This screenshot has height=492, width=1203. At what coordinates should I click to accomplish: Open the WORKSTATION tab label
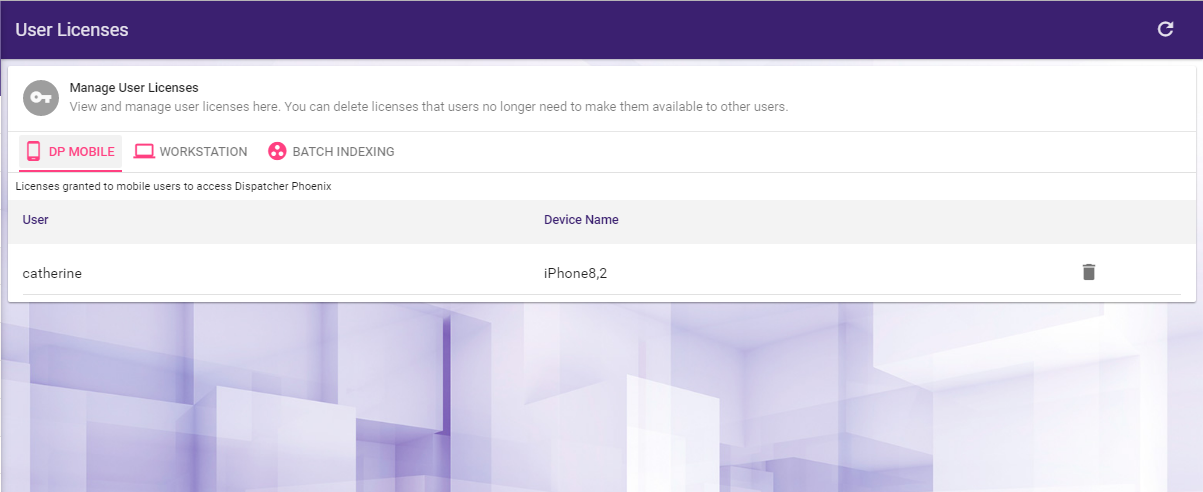tap(203, 152)
